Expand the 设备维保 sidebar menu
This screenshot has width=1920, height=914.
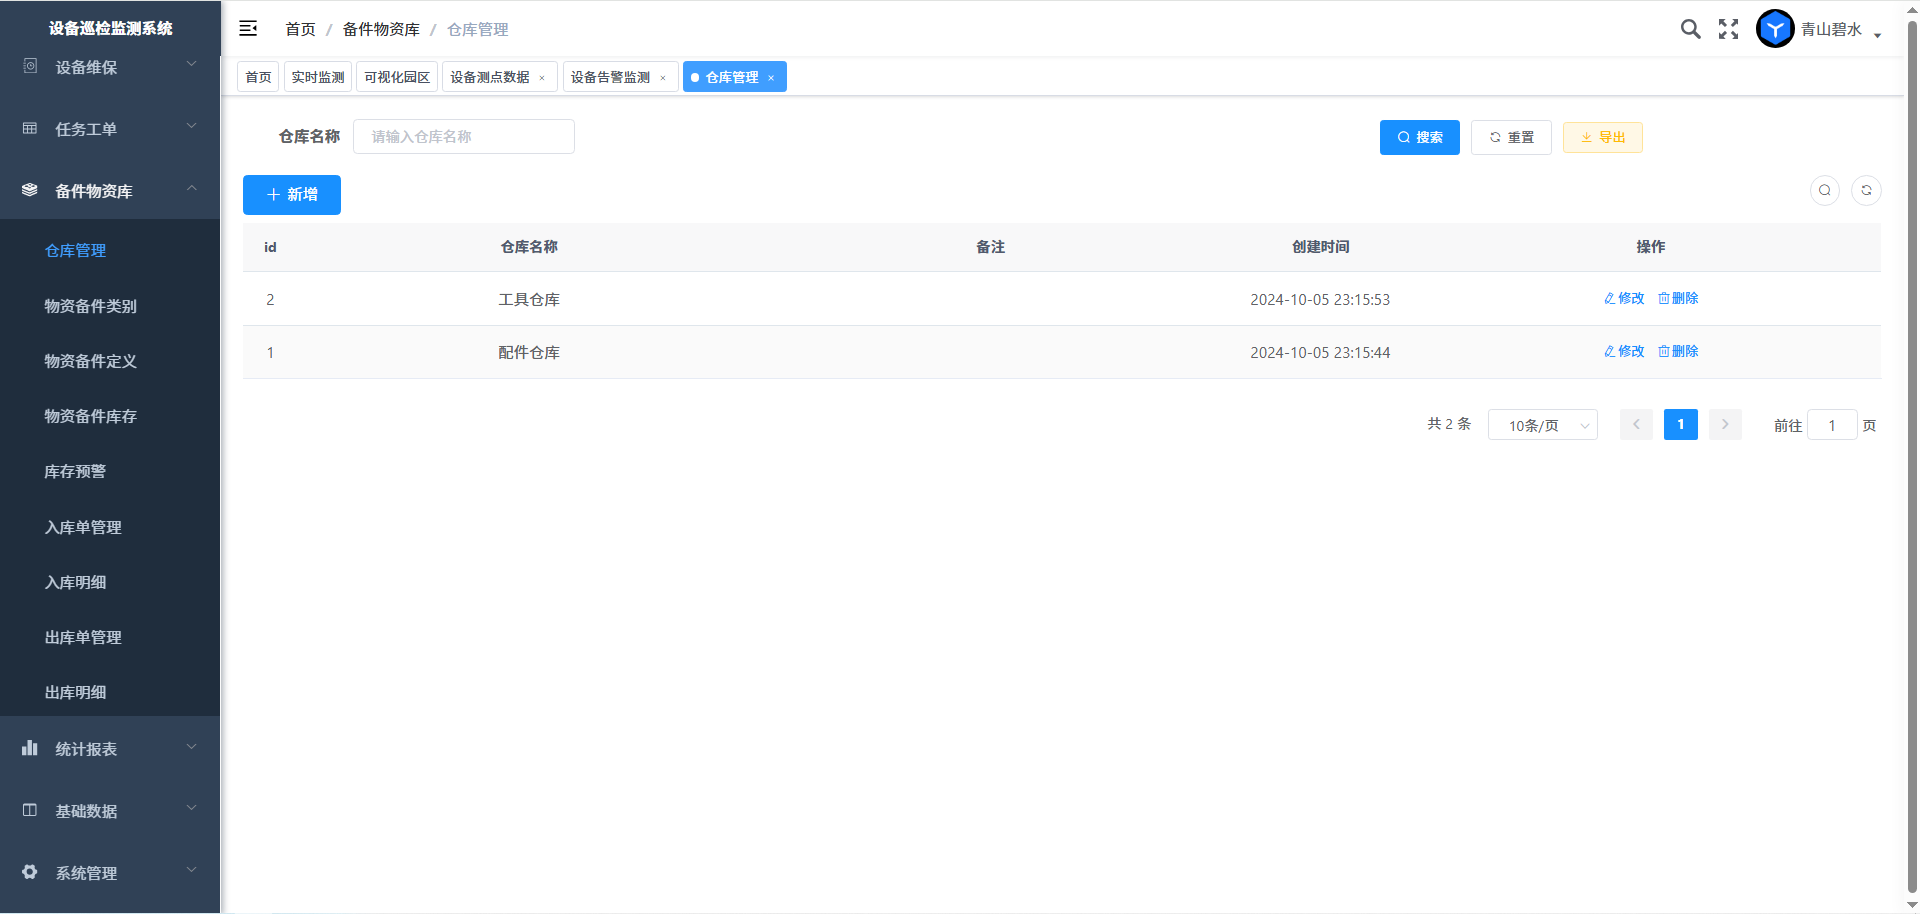pos(110,67)
